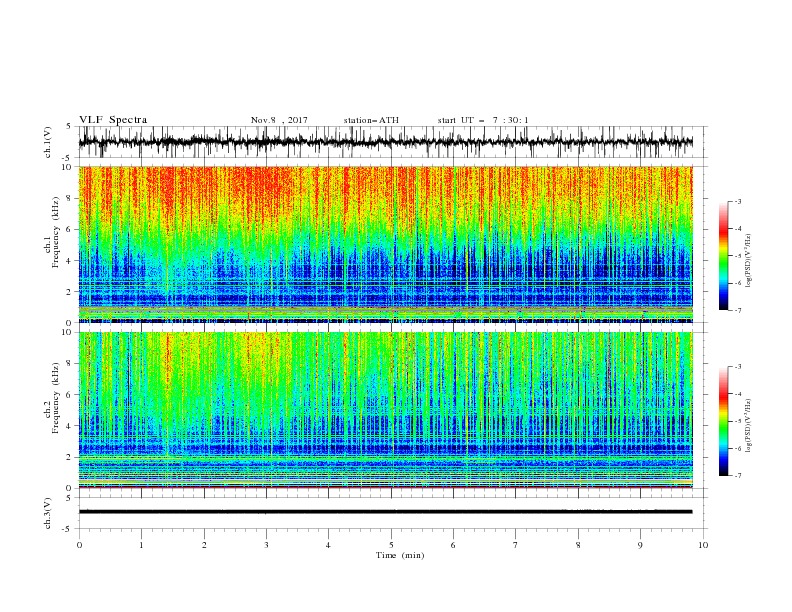Click the ch.3 voltage waveform trace
Screen dimensions: 792x612
coord(385,512)
